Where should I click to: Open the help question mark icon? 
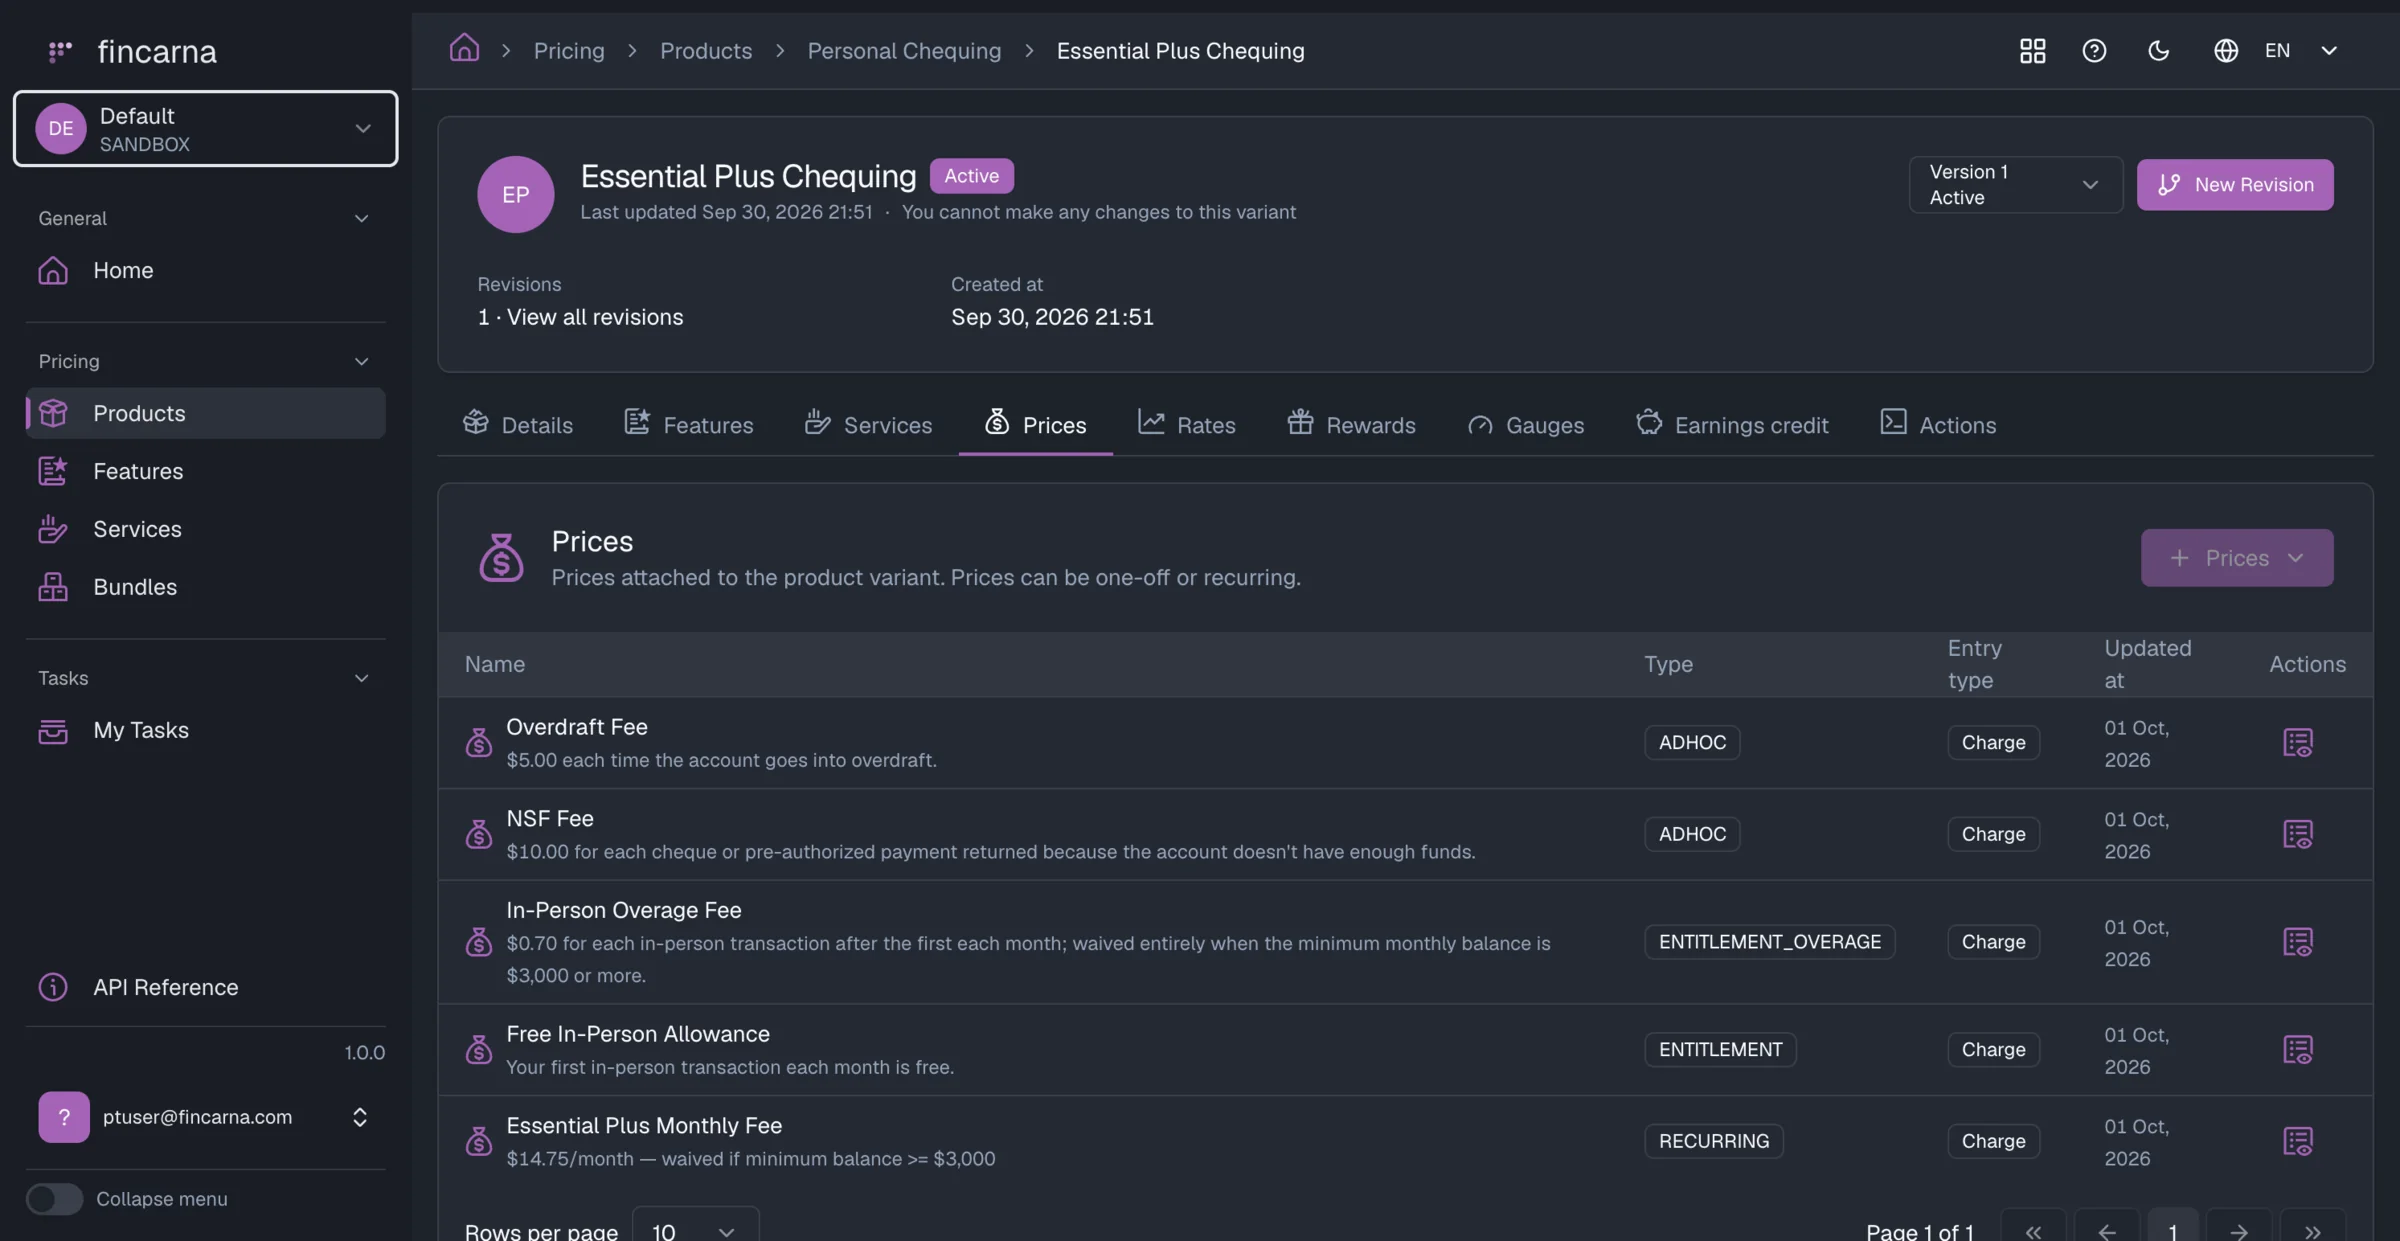pyautogui.click(x=2094, y=50)
